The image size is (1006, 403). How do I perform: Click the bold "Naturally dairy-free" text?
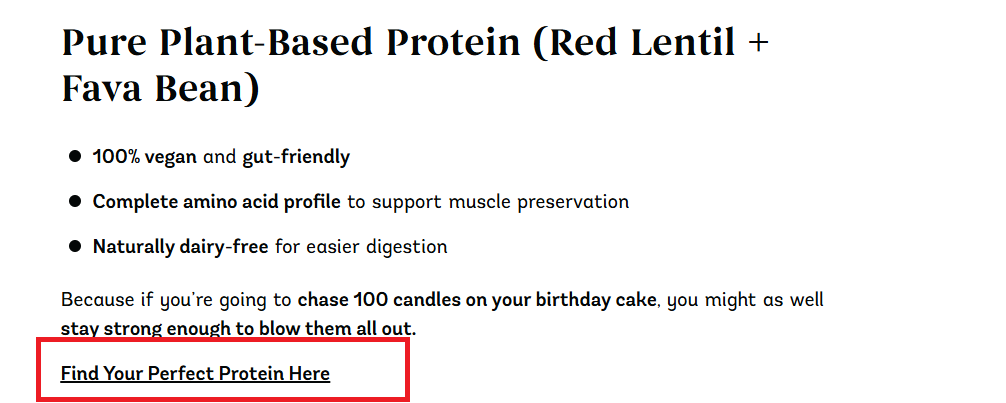[180, 246]
